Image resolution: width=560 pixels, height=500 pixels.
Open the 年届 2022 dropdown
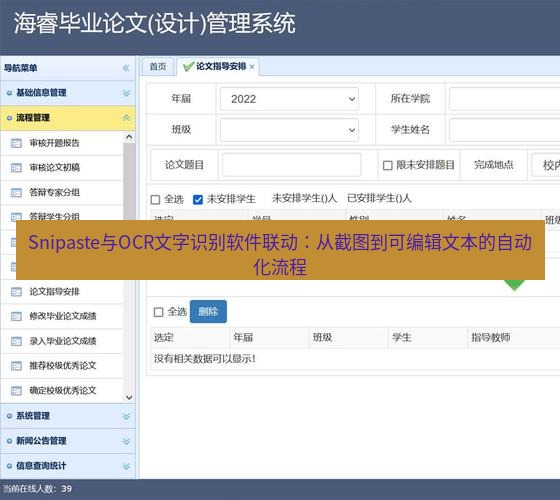click(289, 99)
